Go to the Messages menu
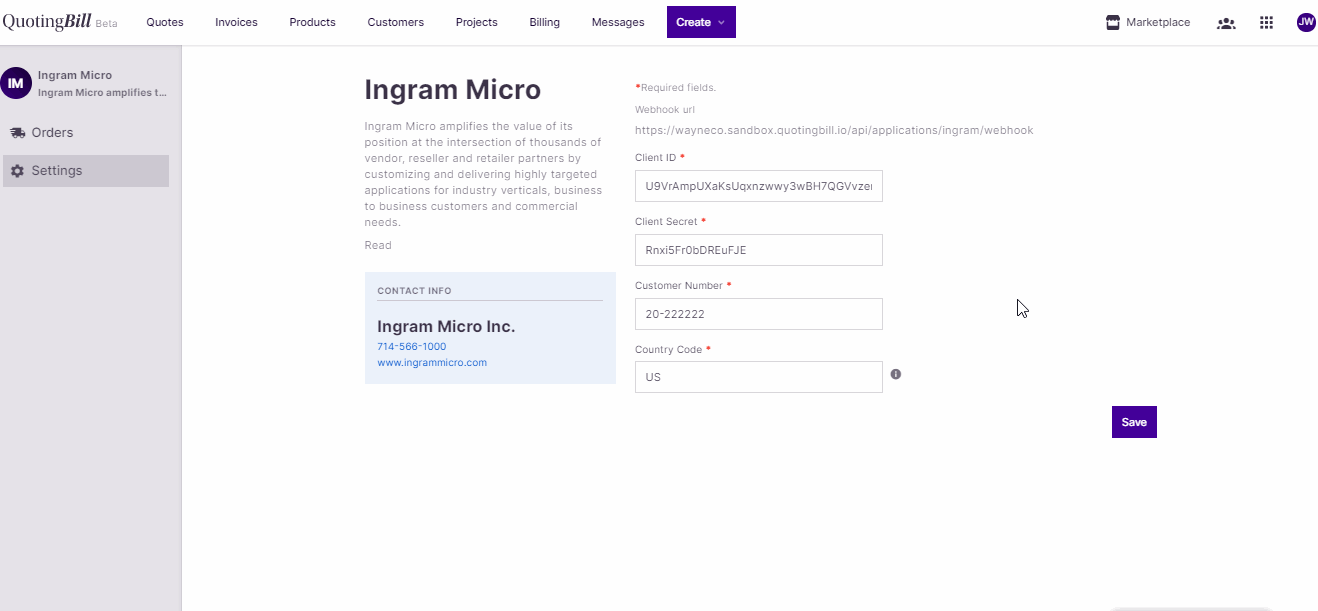1318x611 pixels. coord(618,22)
